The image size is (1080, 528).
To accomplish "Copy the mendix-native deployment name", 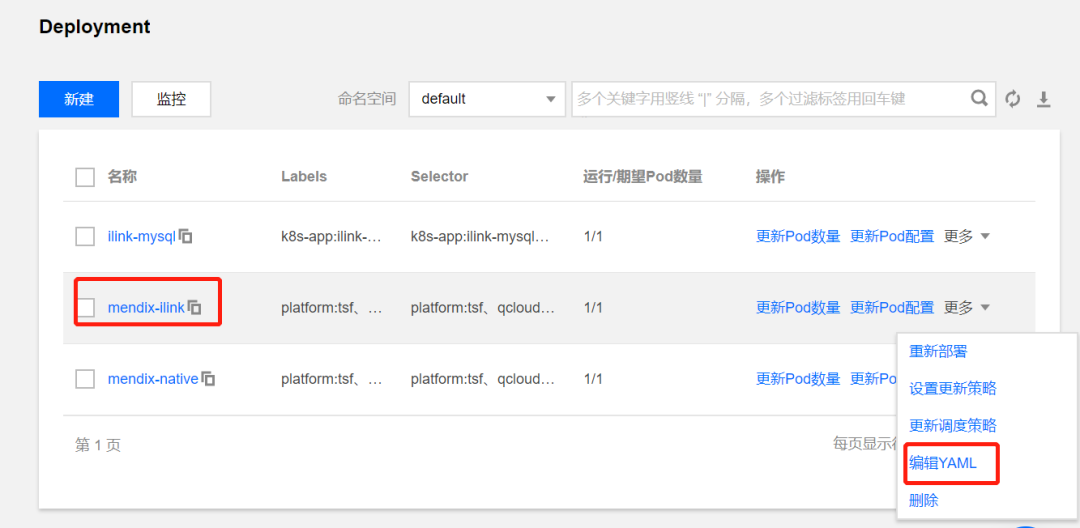I will click(208, 379).
